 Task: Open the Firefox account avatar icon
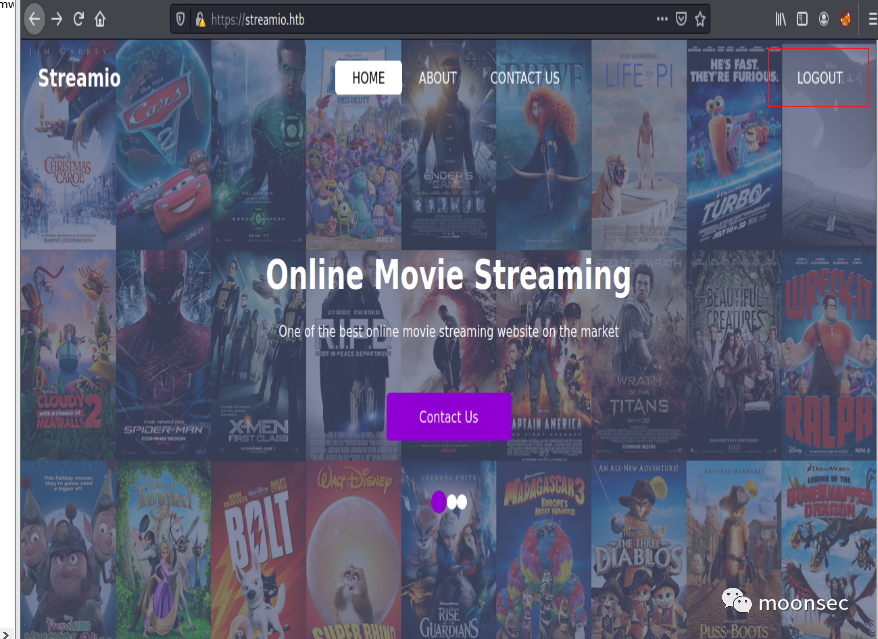824,20
